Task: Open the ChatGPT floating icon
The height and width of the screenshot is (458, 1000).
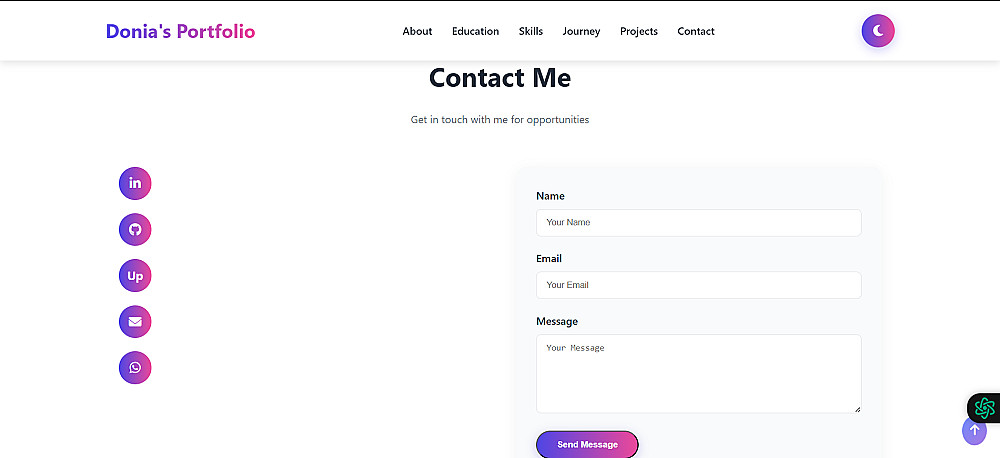Action: [x=984, y=407]
